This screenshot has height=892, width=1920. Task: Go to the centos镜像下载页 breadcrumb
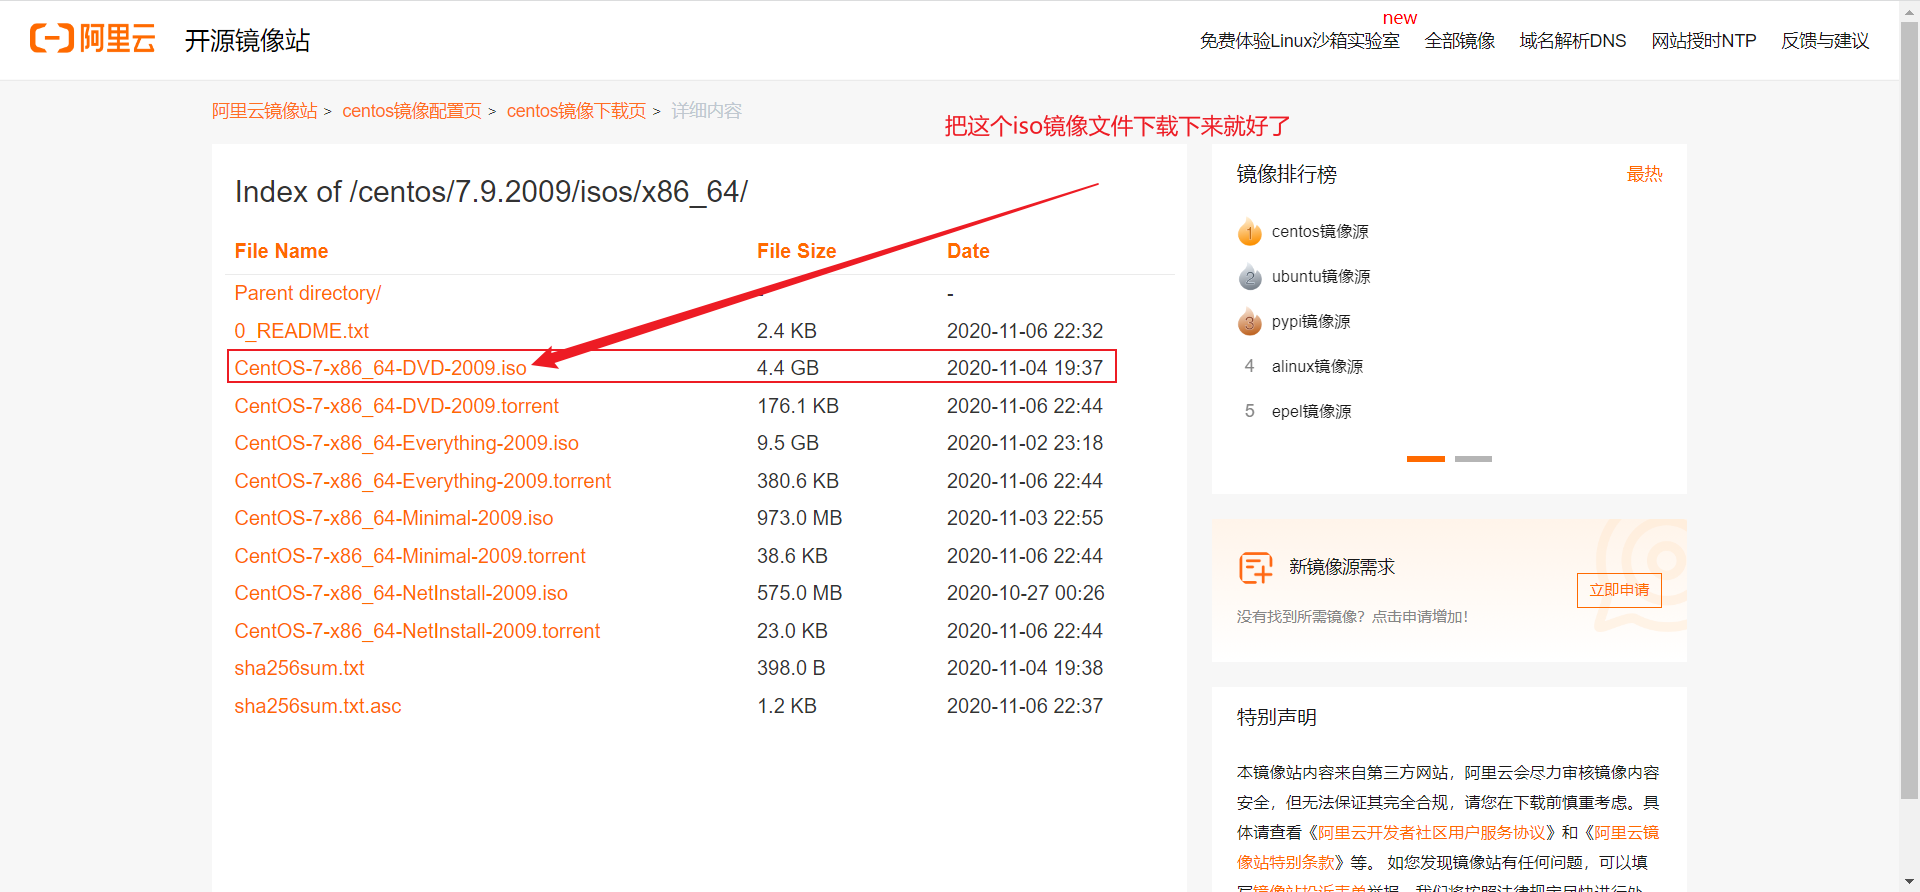click(576, 111)
